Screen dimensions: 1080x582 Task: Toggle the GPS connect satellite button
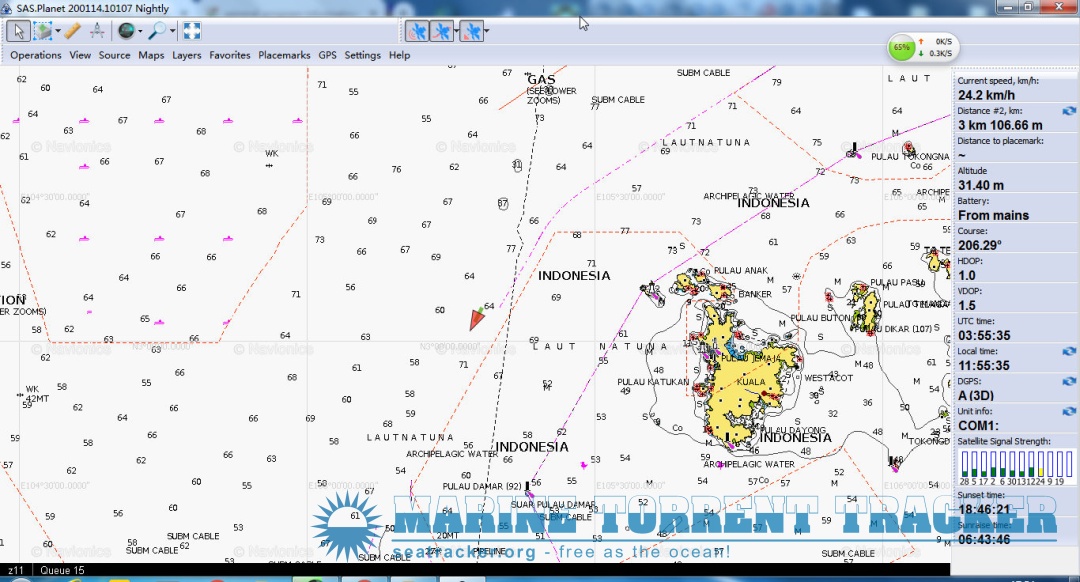[417, 31]
